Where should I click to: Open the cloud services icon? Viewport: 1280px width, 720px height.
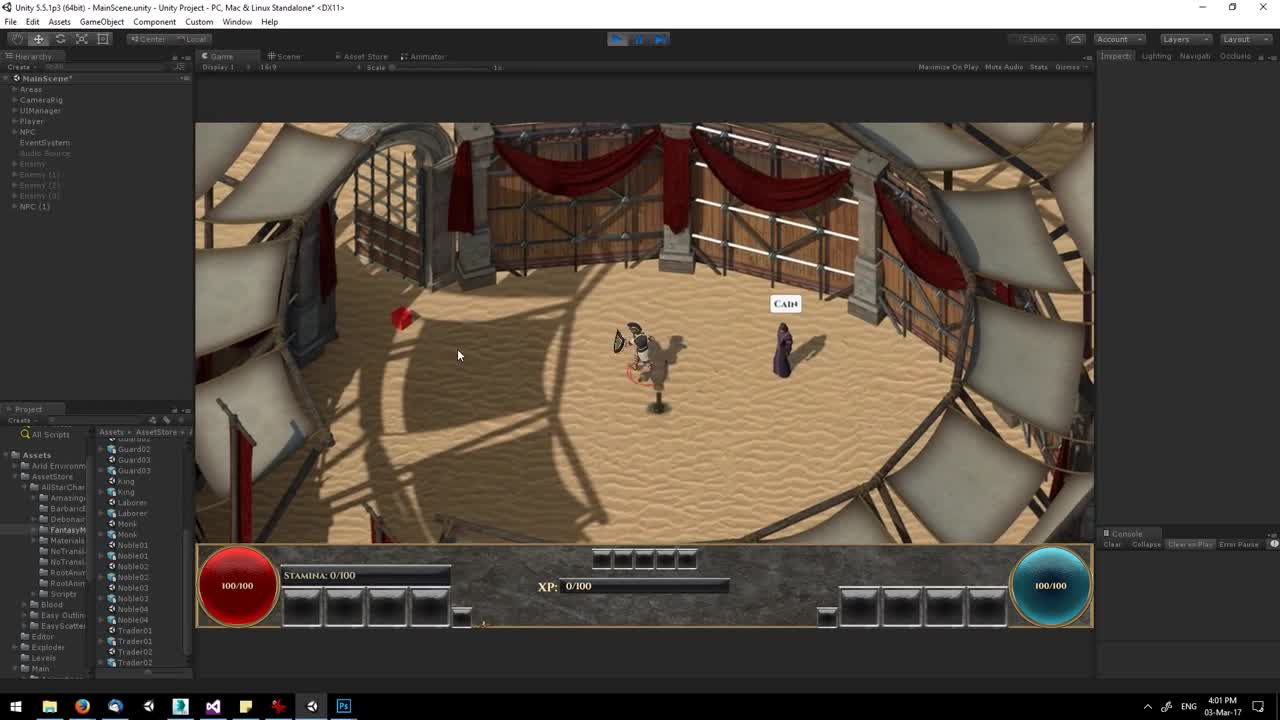click(1076, 39)
